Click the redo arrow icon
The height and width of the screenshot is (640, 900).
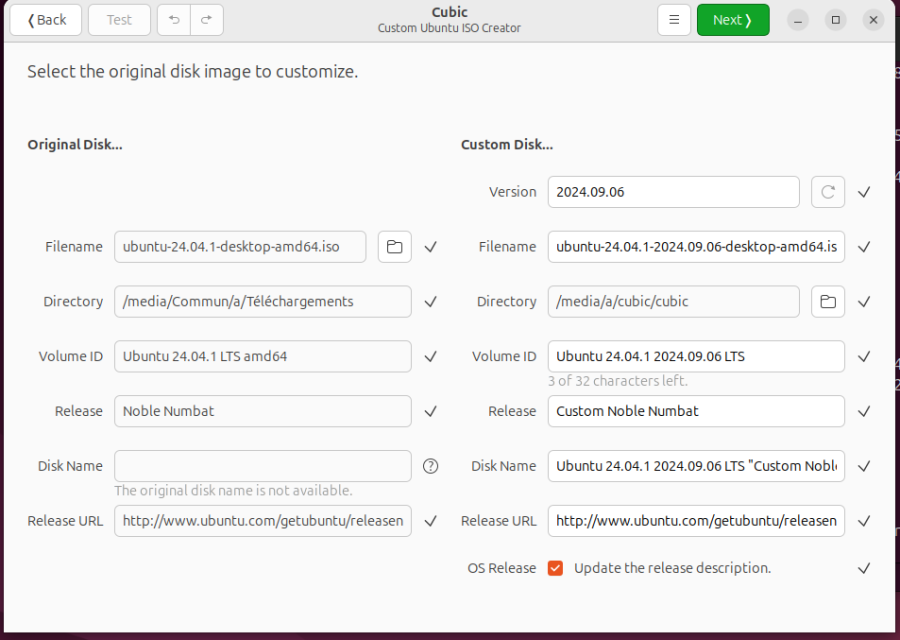pyautogui.click(x=207, y=20)
